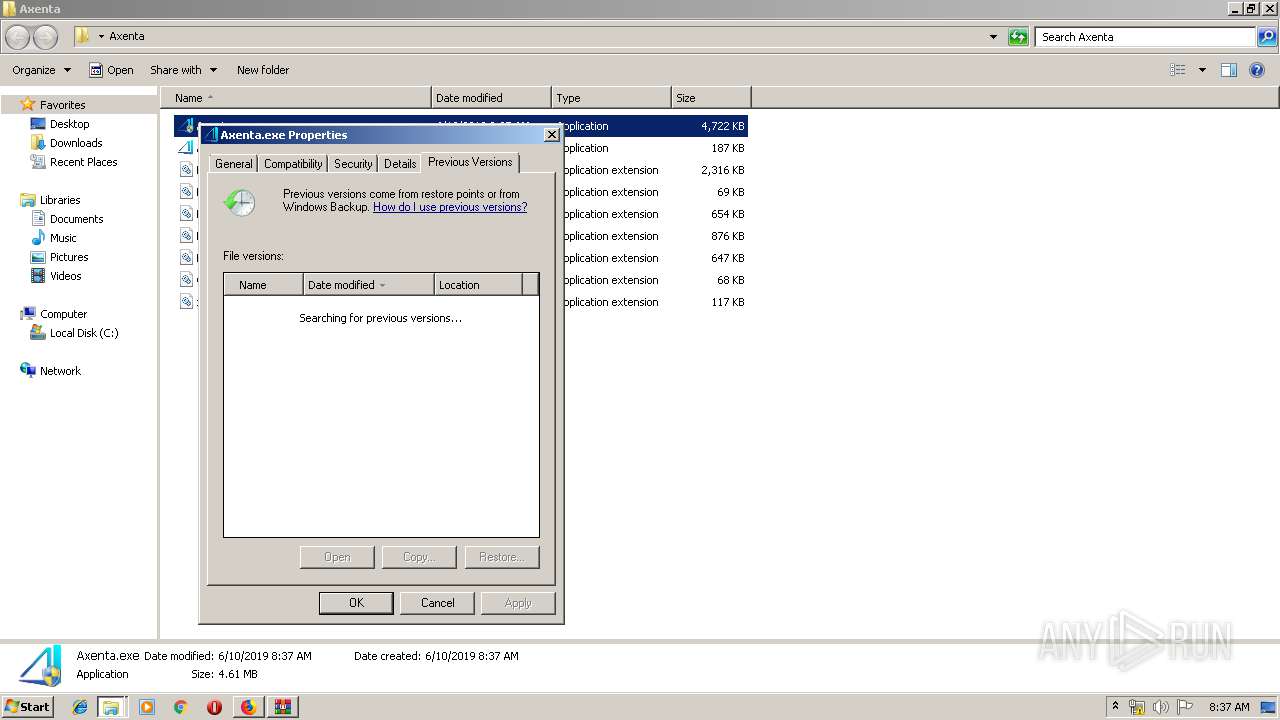Open Pictures library
1280x720 pixels.
tap(69, 257)
